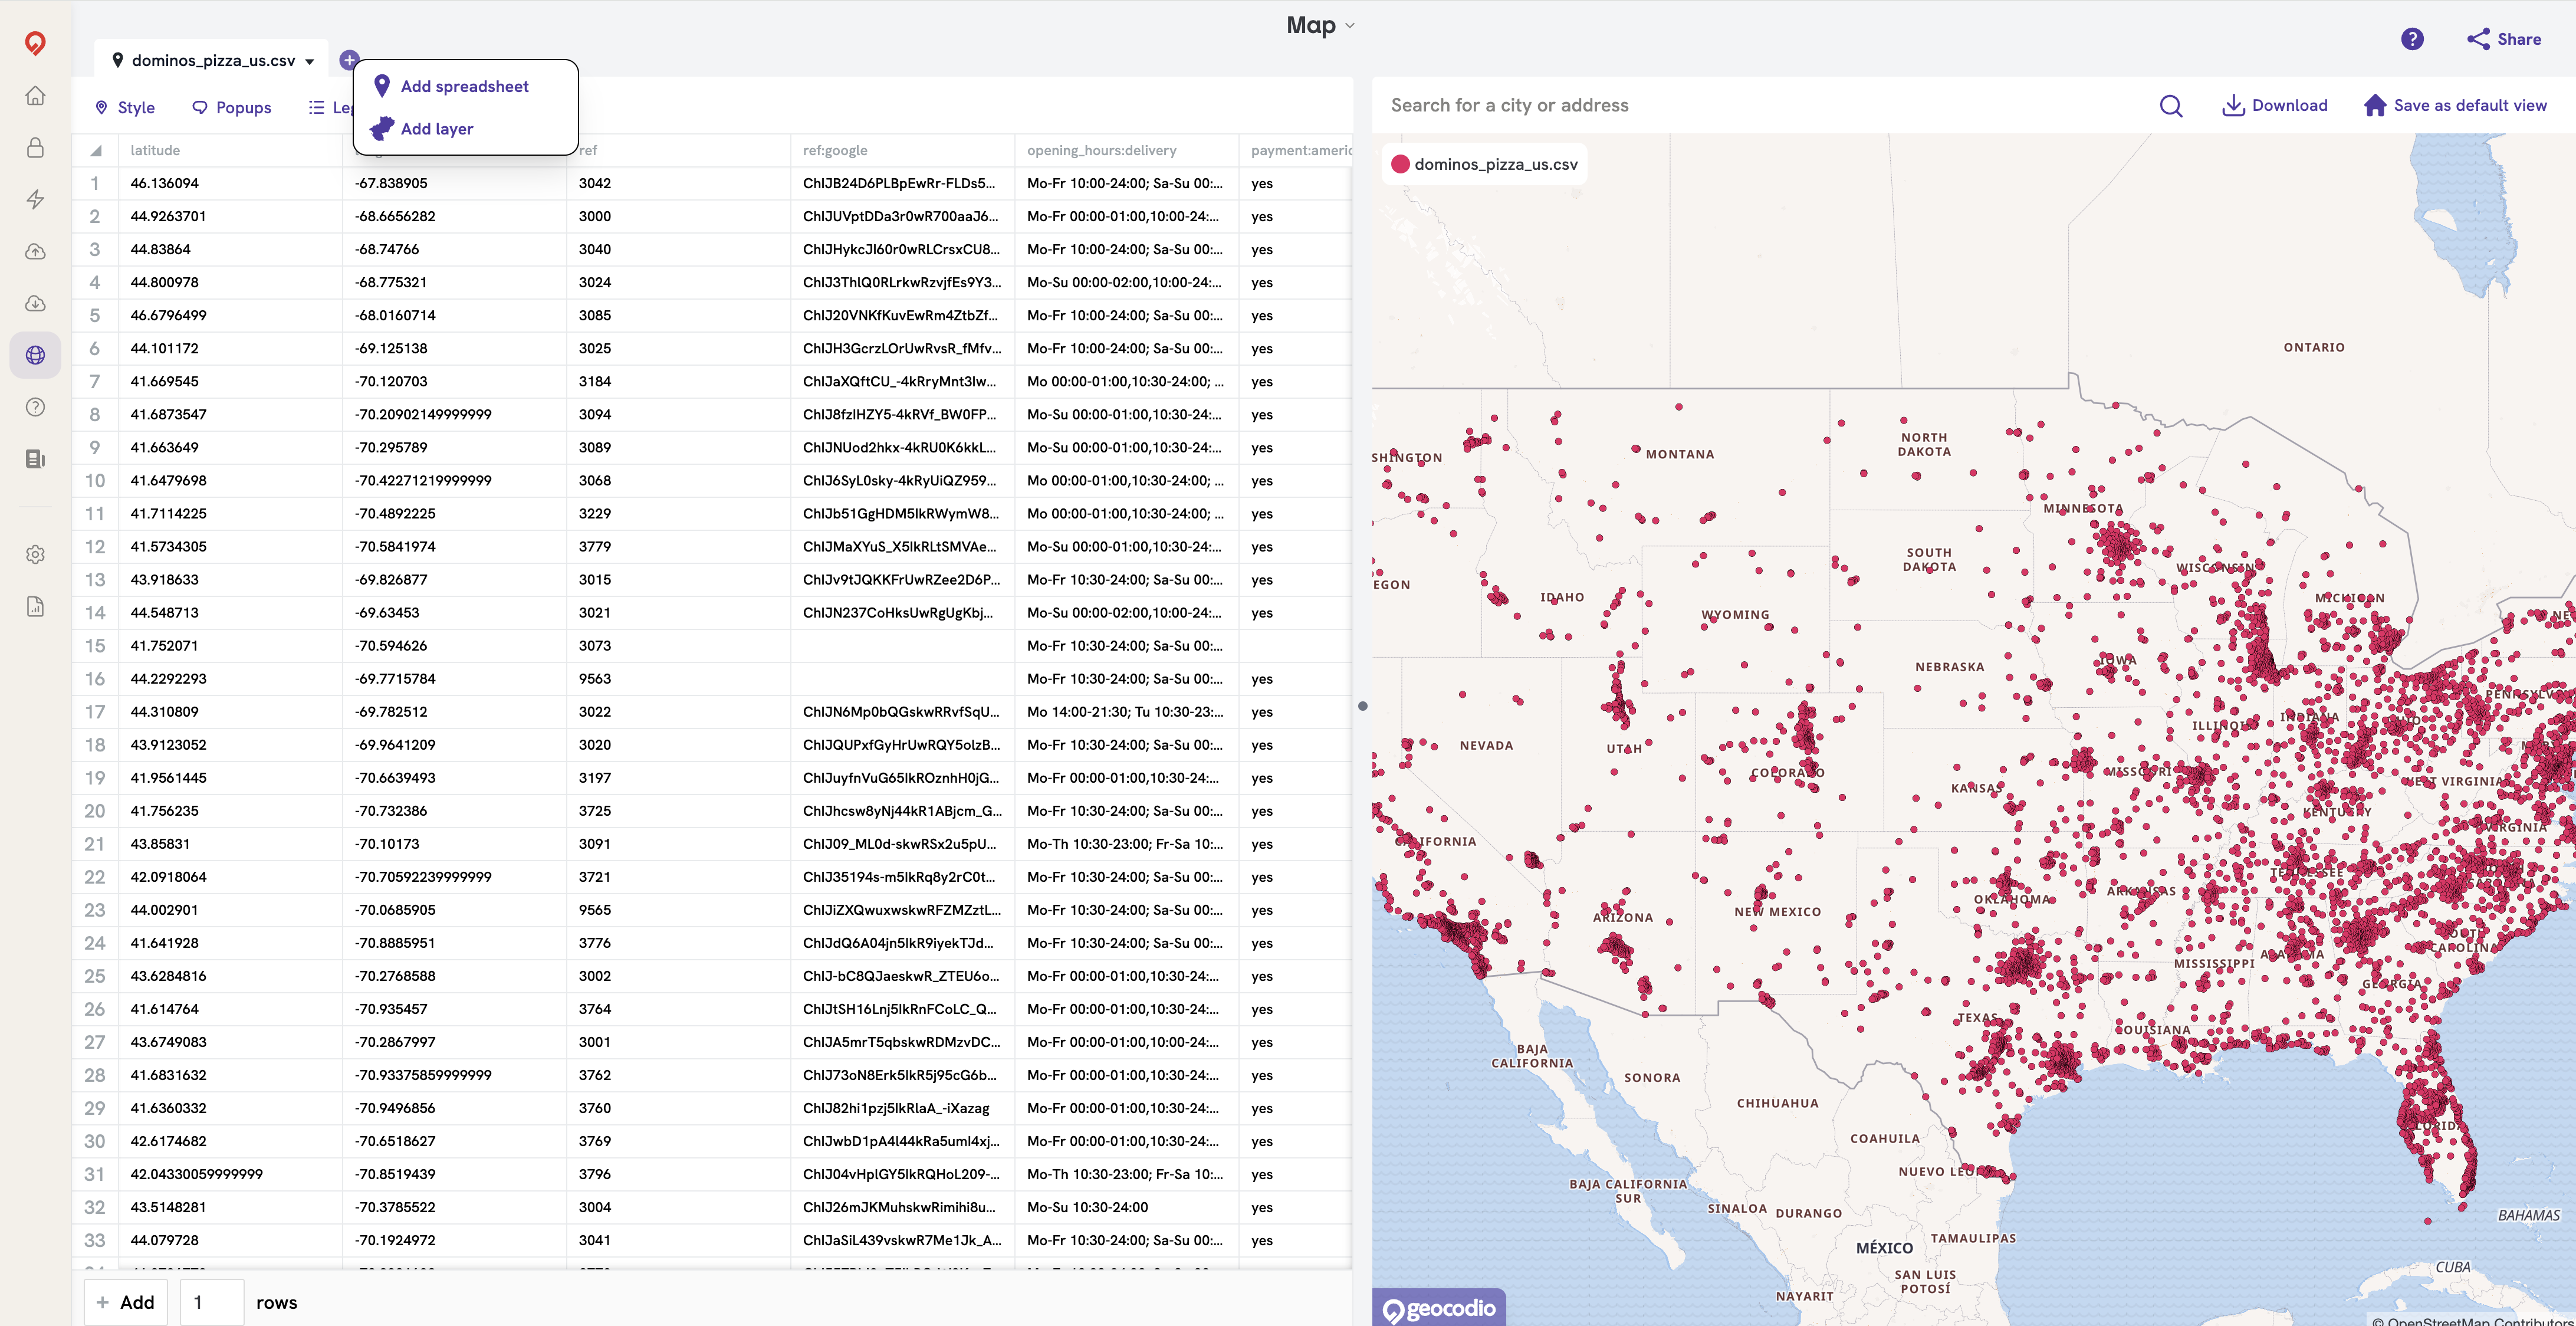Click the ONTARIO label on the map
This screenshot has height=1326, width=2576.
point(2314,348)
